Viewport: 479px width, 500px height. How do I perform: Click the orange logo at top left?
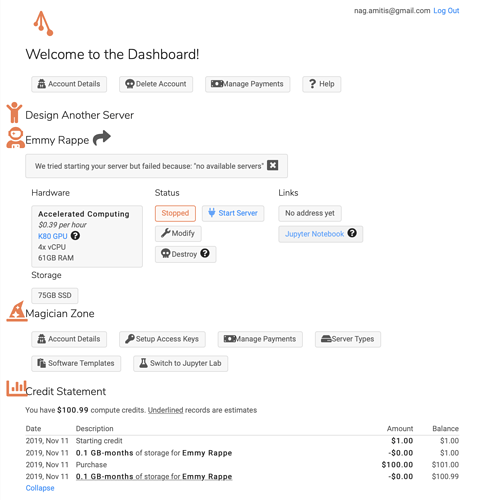43,23
